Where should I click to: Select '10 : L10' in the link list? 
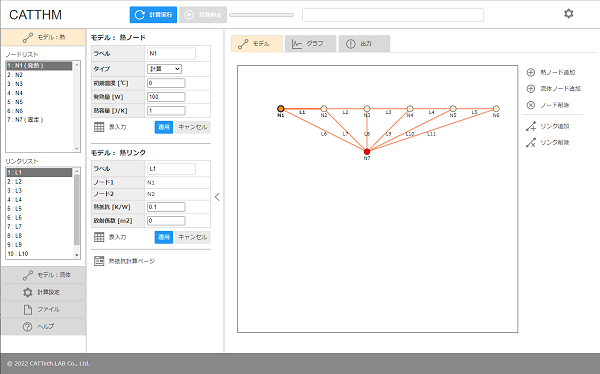pyautogui.click(x=39, y=254)
